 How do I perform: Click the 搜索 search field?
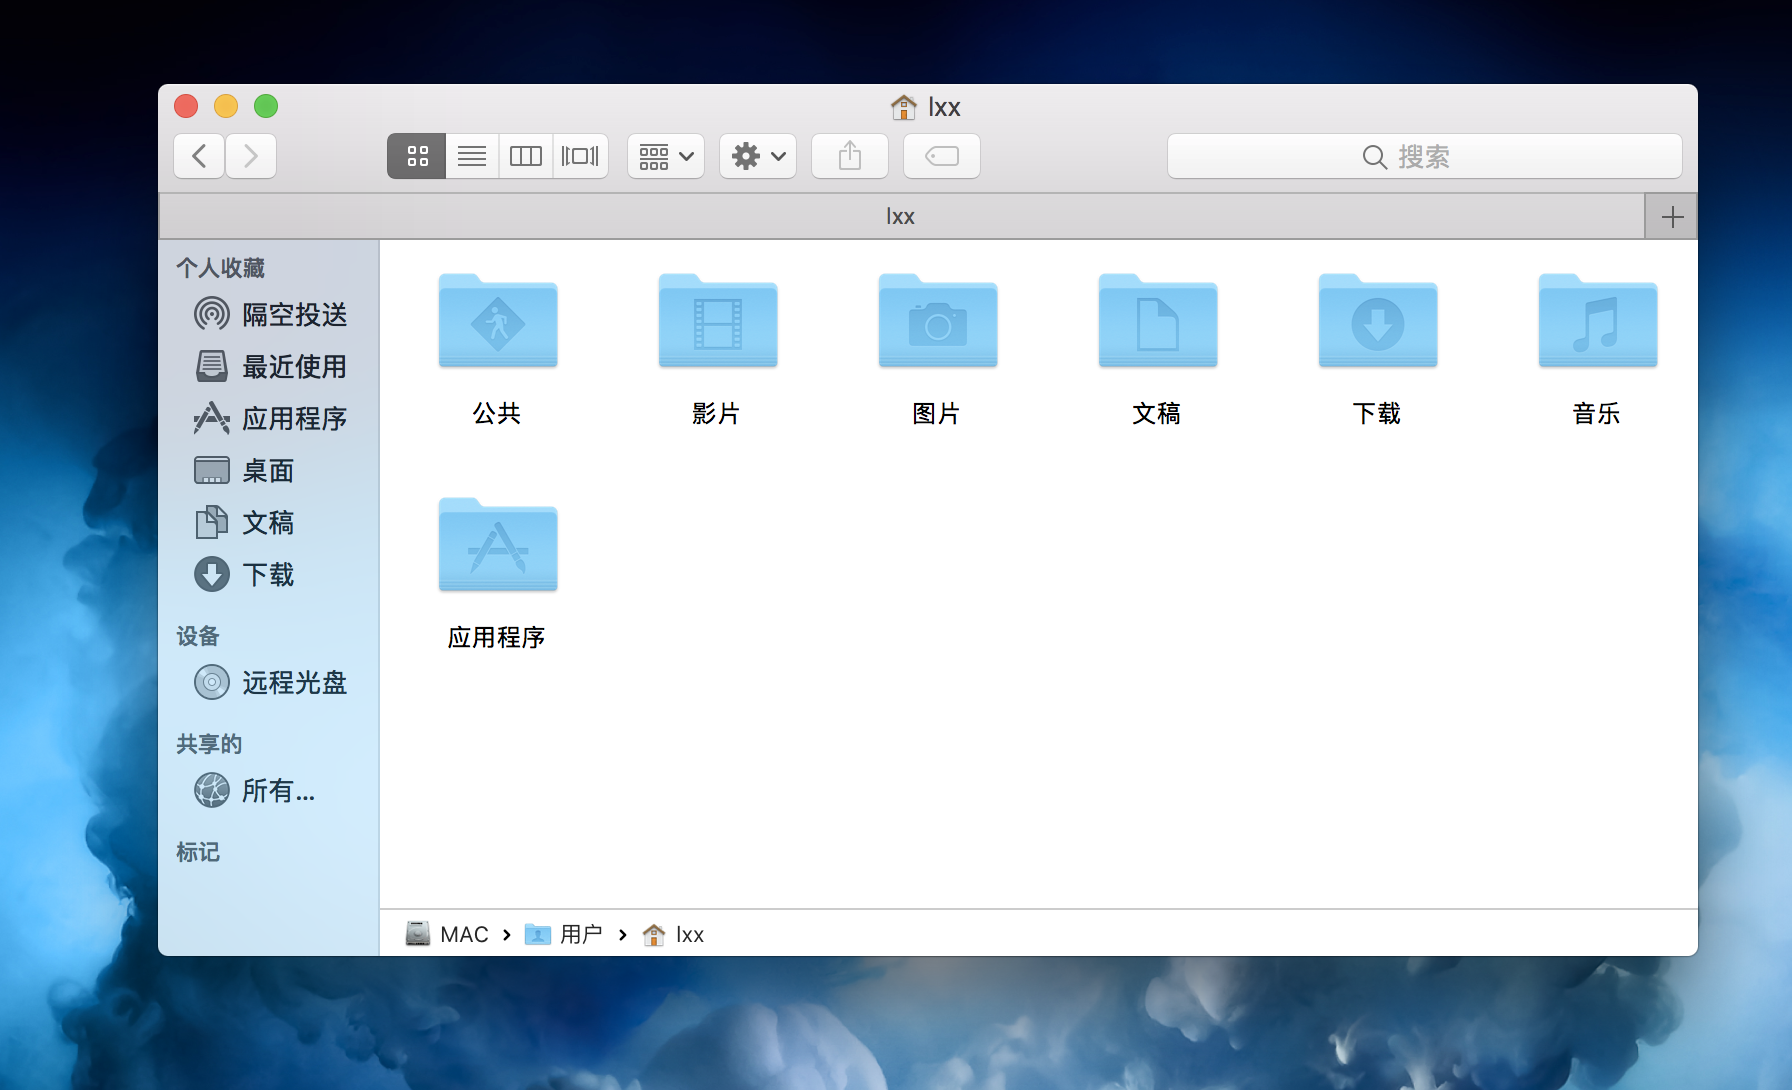pos(1425,156)
